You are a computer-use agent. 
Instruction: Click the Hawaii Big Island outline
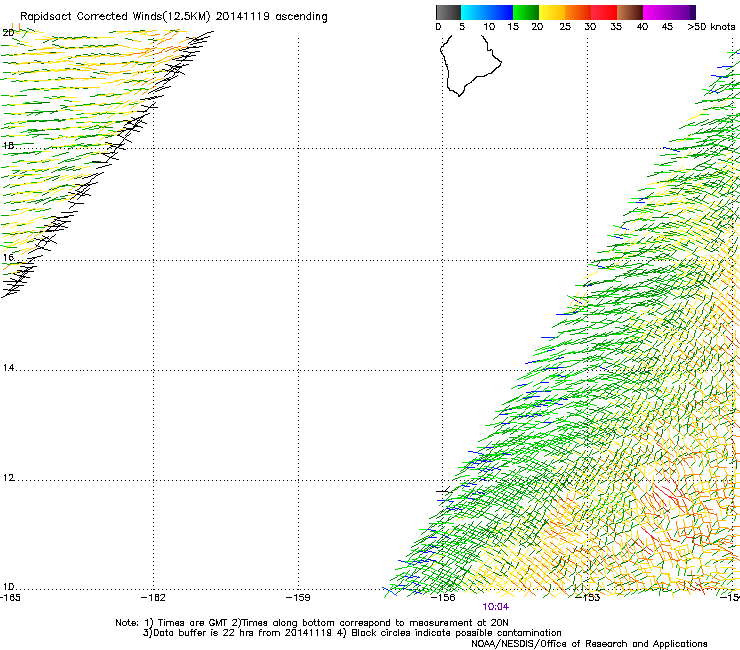pos(470,66)
